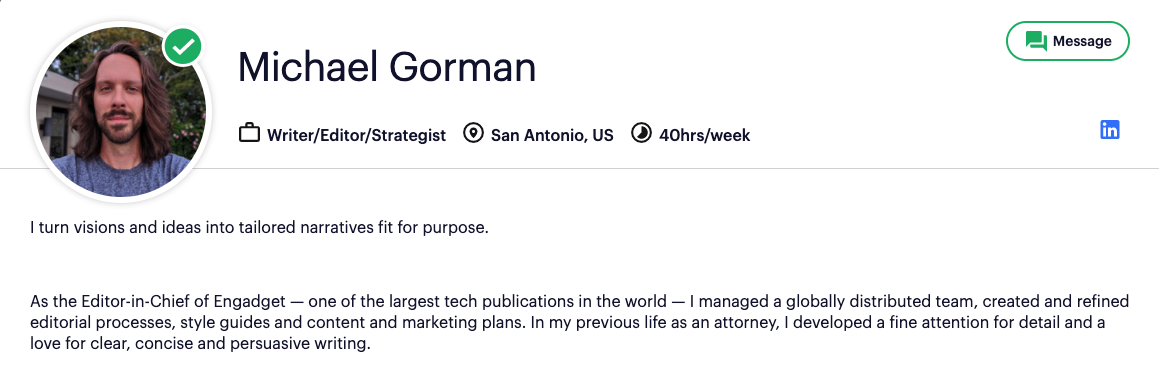Screen dimensions: 1159x371
Task: Click the San Antonio, US location text
Action: [552, 135]
